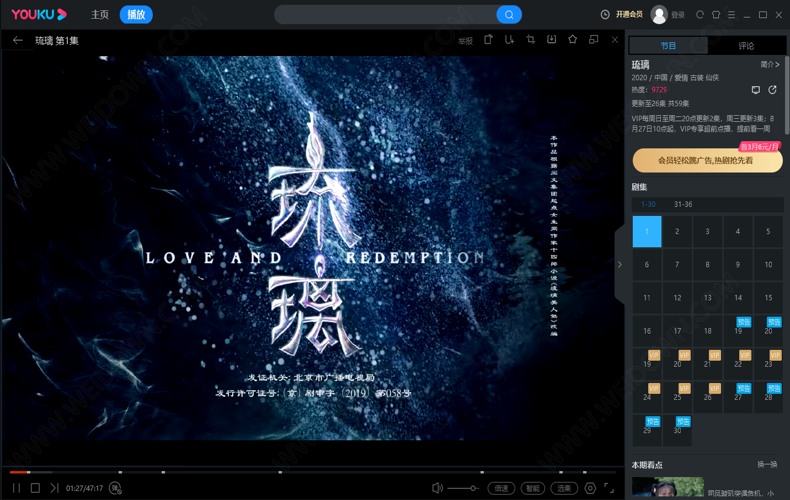This screenshot has height=500, width=790.
Task: Open the 倍速 playback speed menu
Action: (501, 488)
